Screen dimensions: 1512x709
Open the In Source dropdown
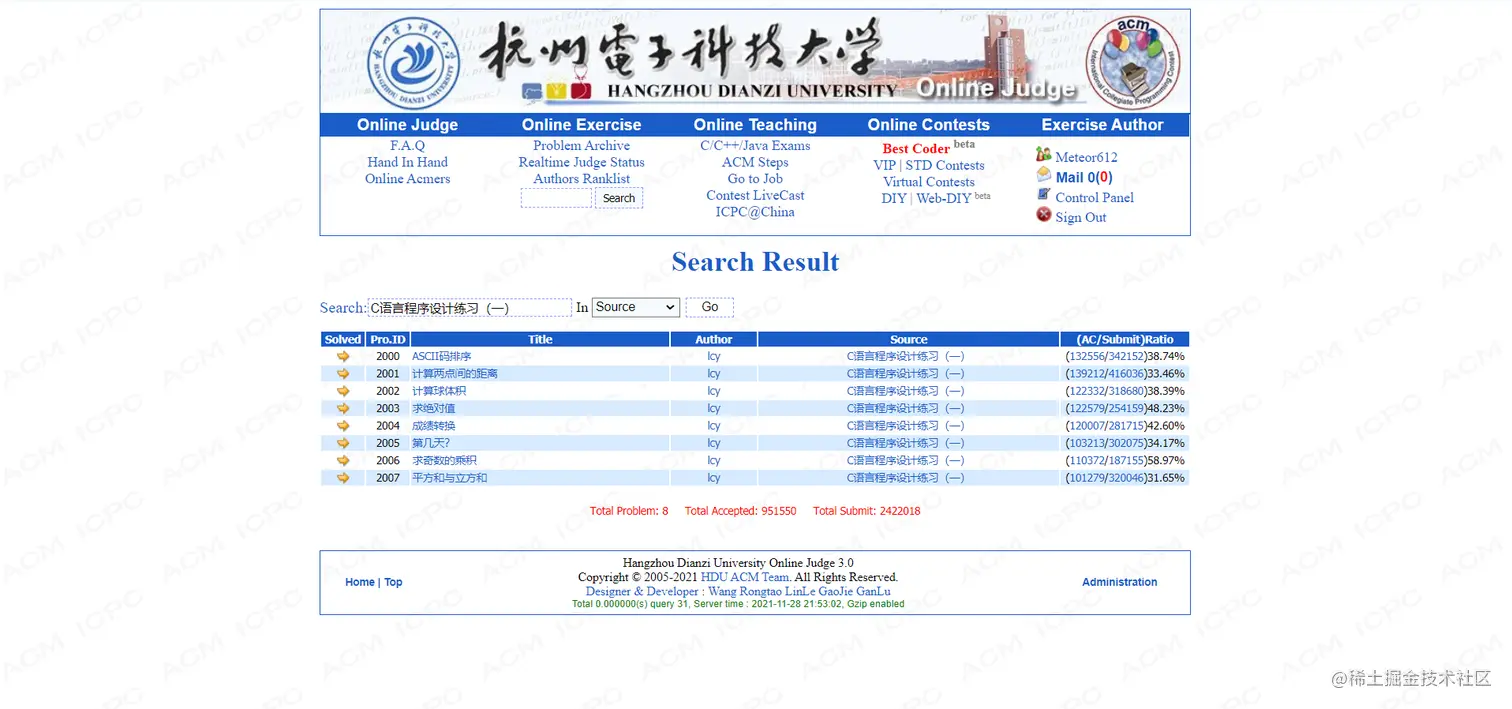tap(636, 307)
